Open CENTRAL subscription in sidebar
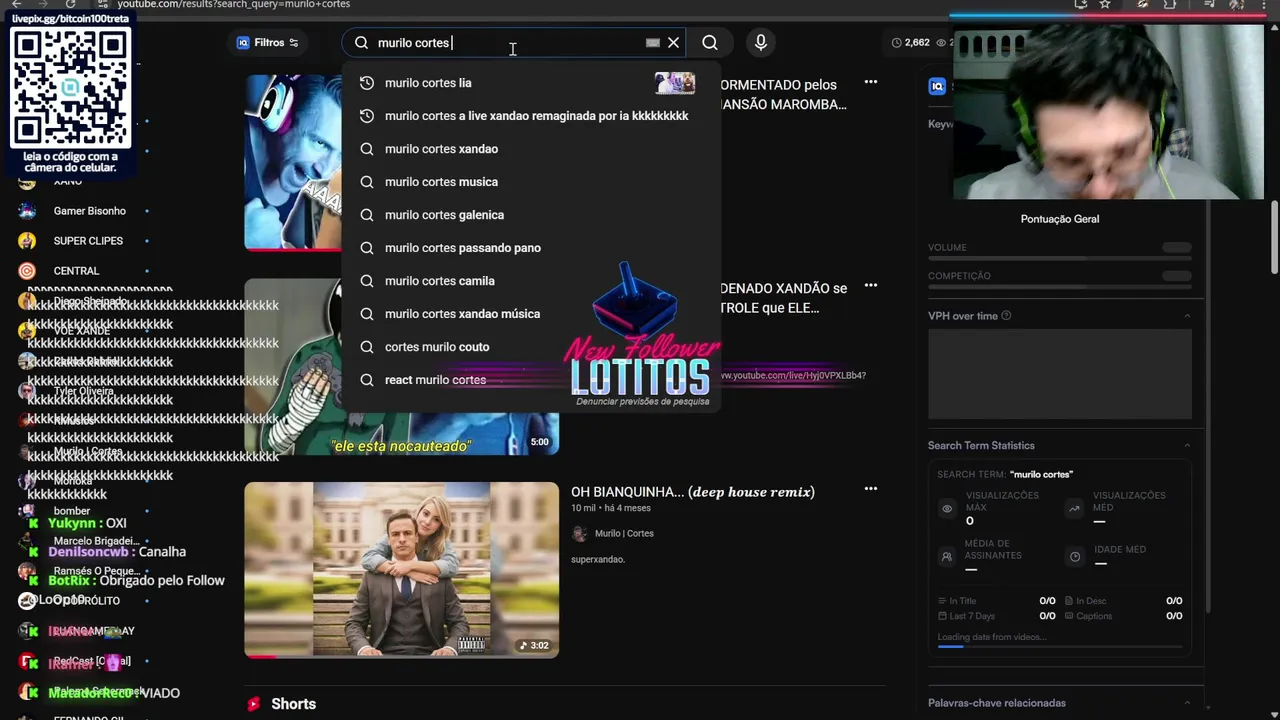 click(x=76, y=271)
